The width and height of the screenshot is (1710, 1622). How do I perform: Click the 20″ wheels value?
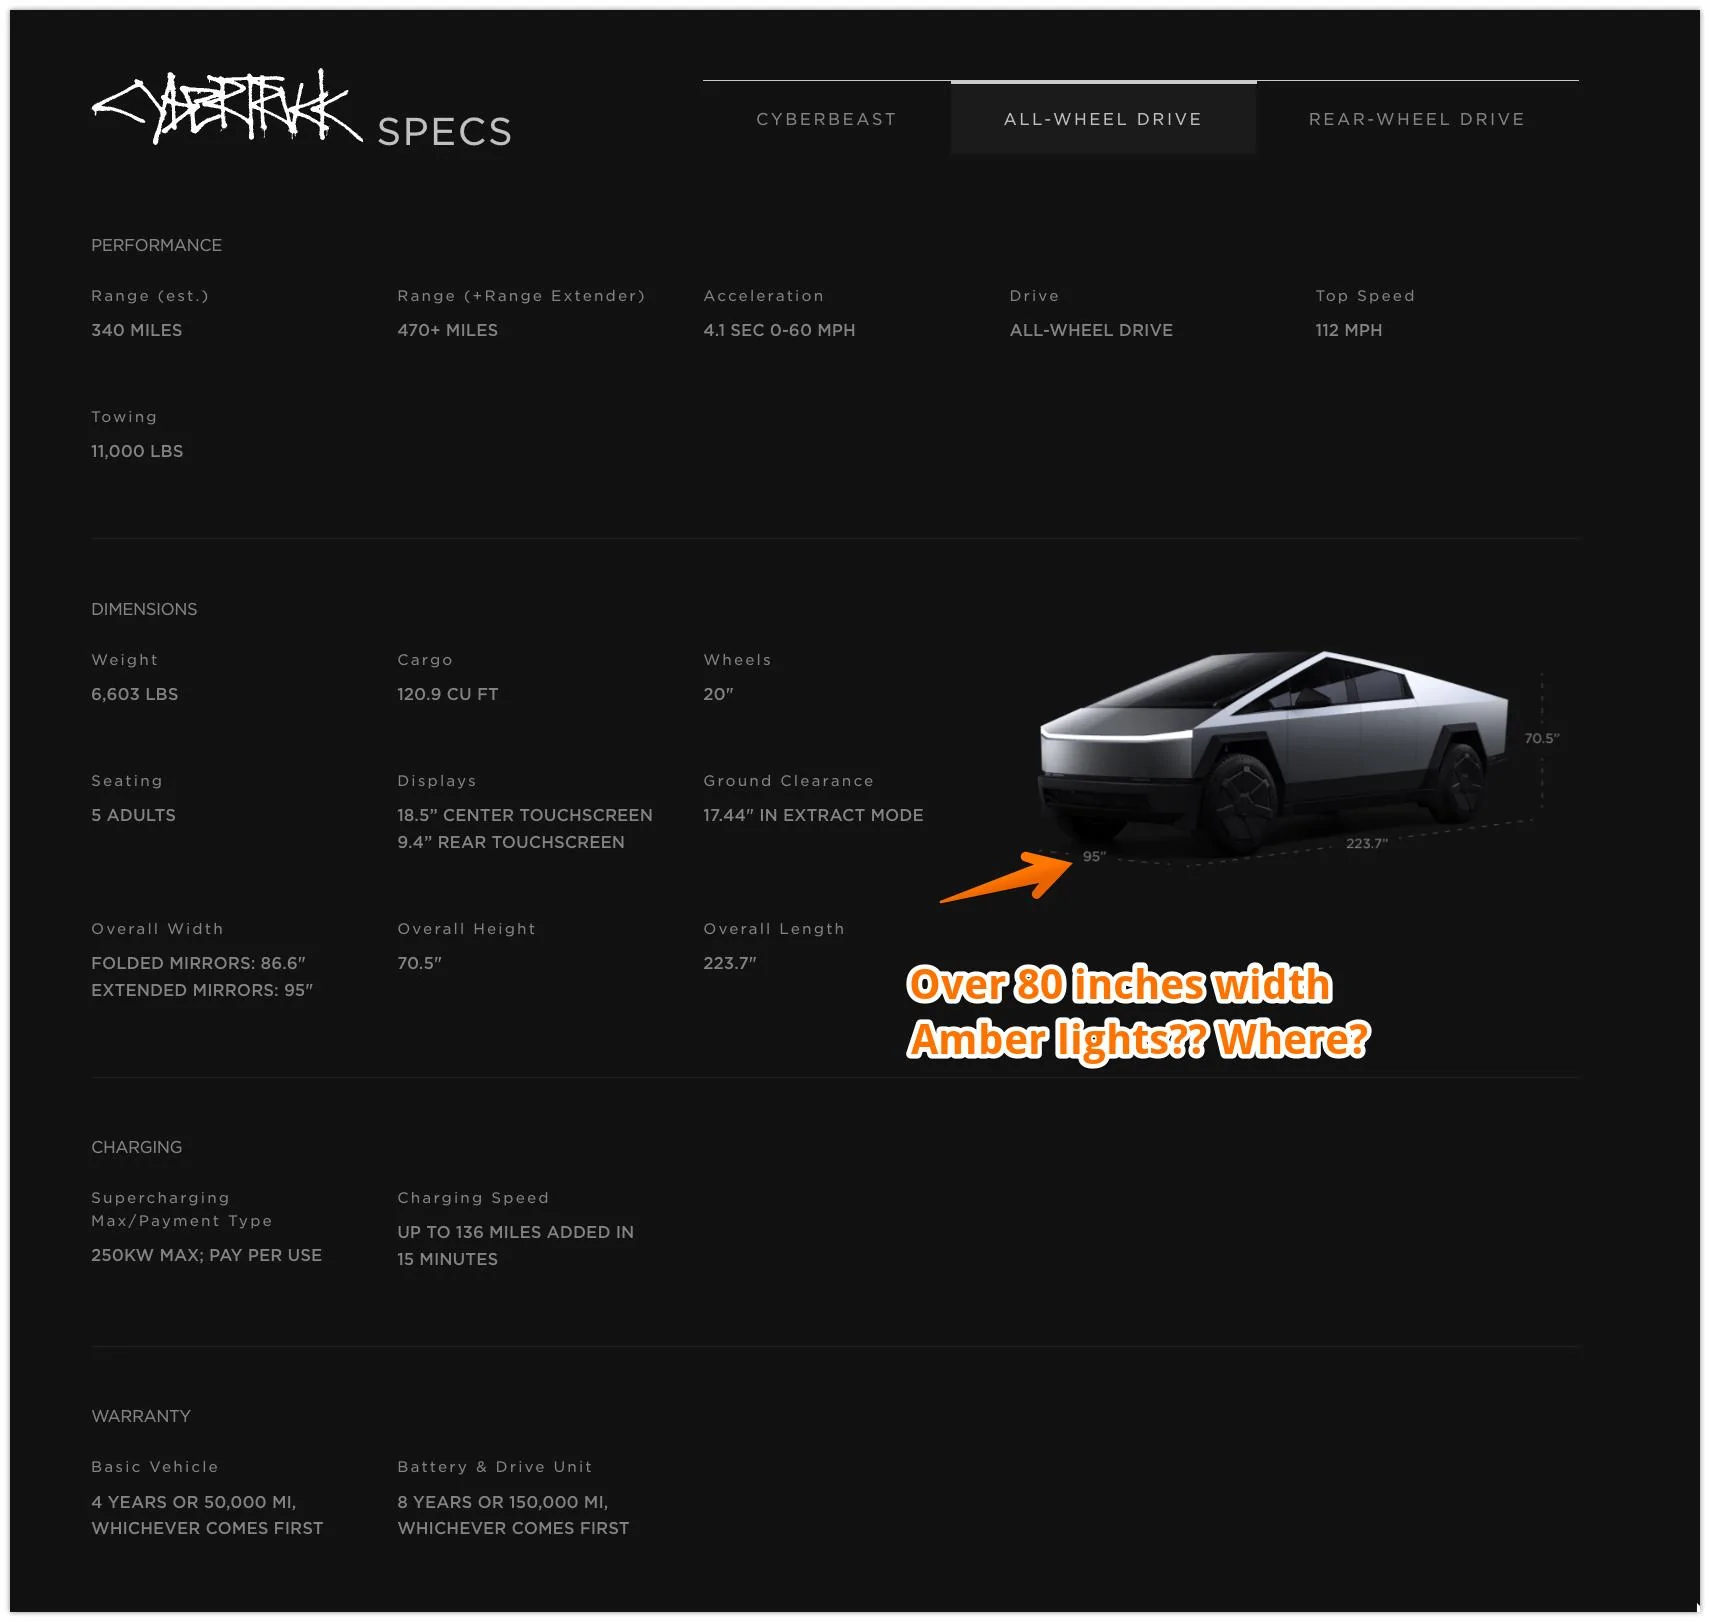(x=718, y=694)
